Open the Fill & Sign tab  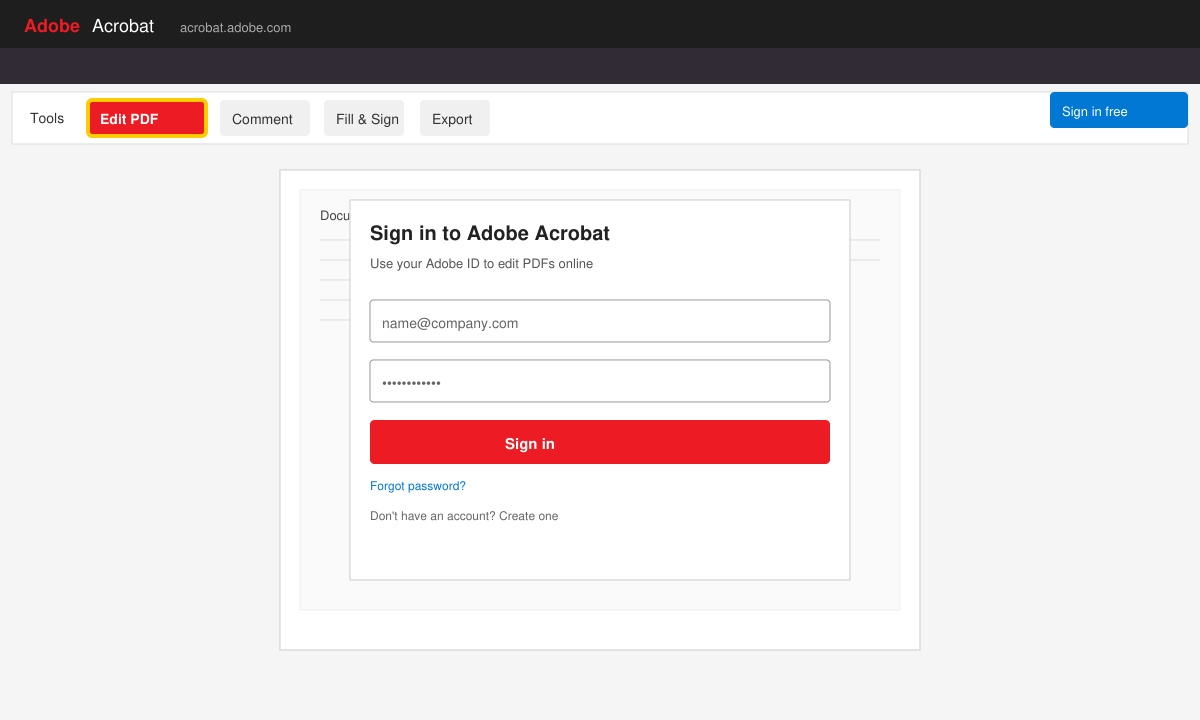[x=364, y=118]
